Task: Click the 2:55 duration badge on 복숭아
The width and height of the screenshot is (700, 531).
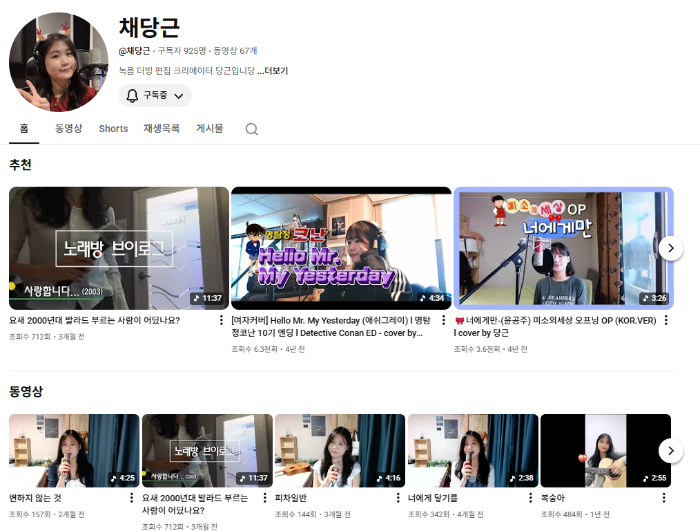Action: click(x=654, y=478)
